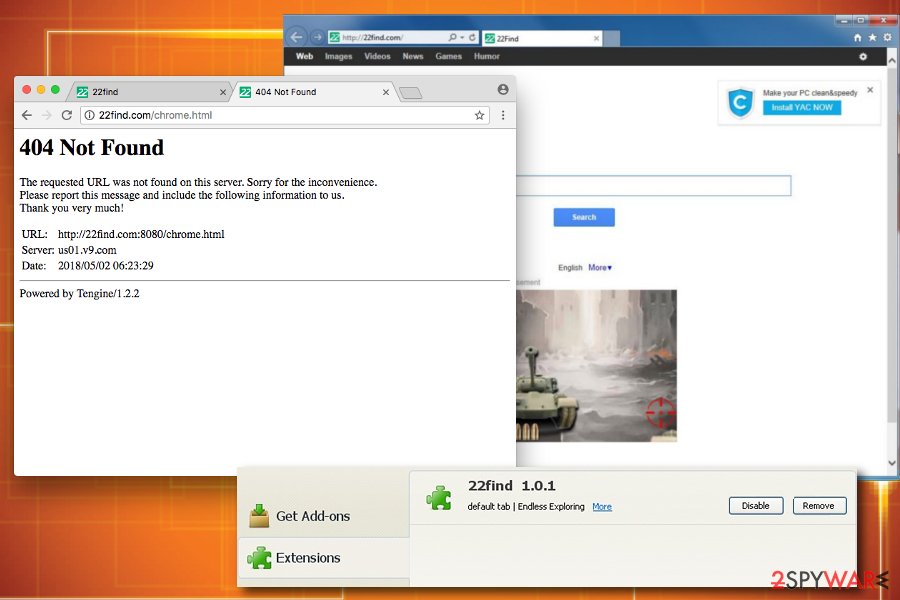Select Videos in the 22find navigation bar
This screenshot has height=600, width=900.
[377, 56]
